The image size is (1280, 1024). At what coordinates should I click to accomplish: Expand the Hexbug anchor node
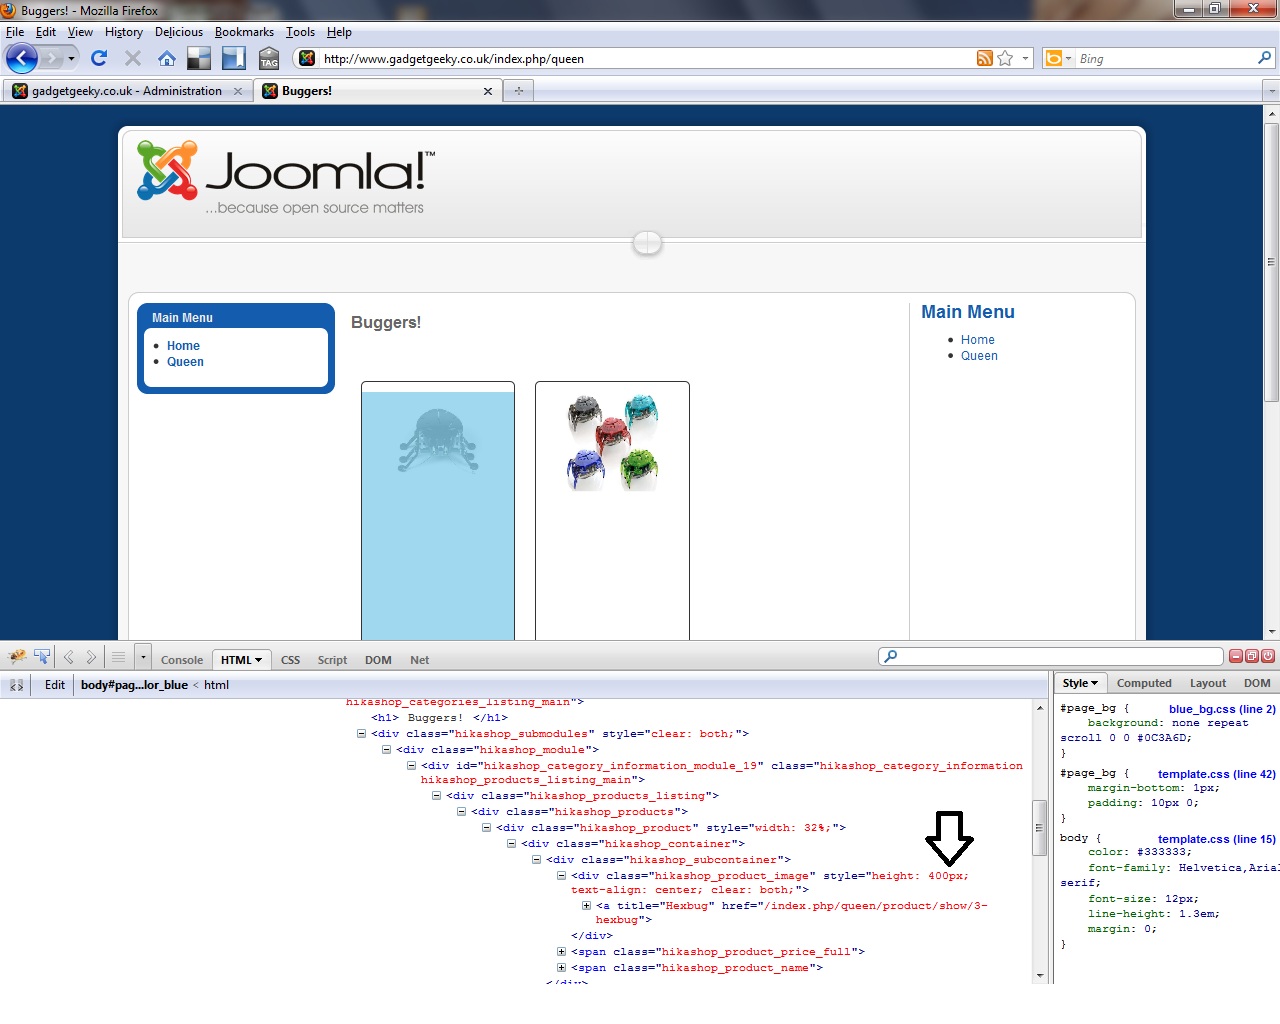pos(586,906)
